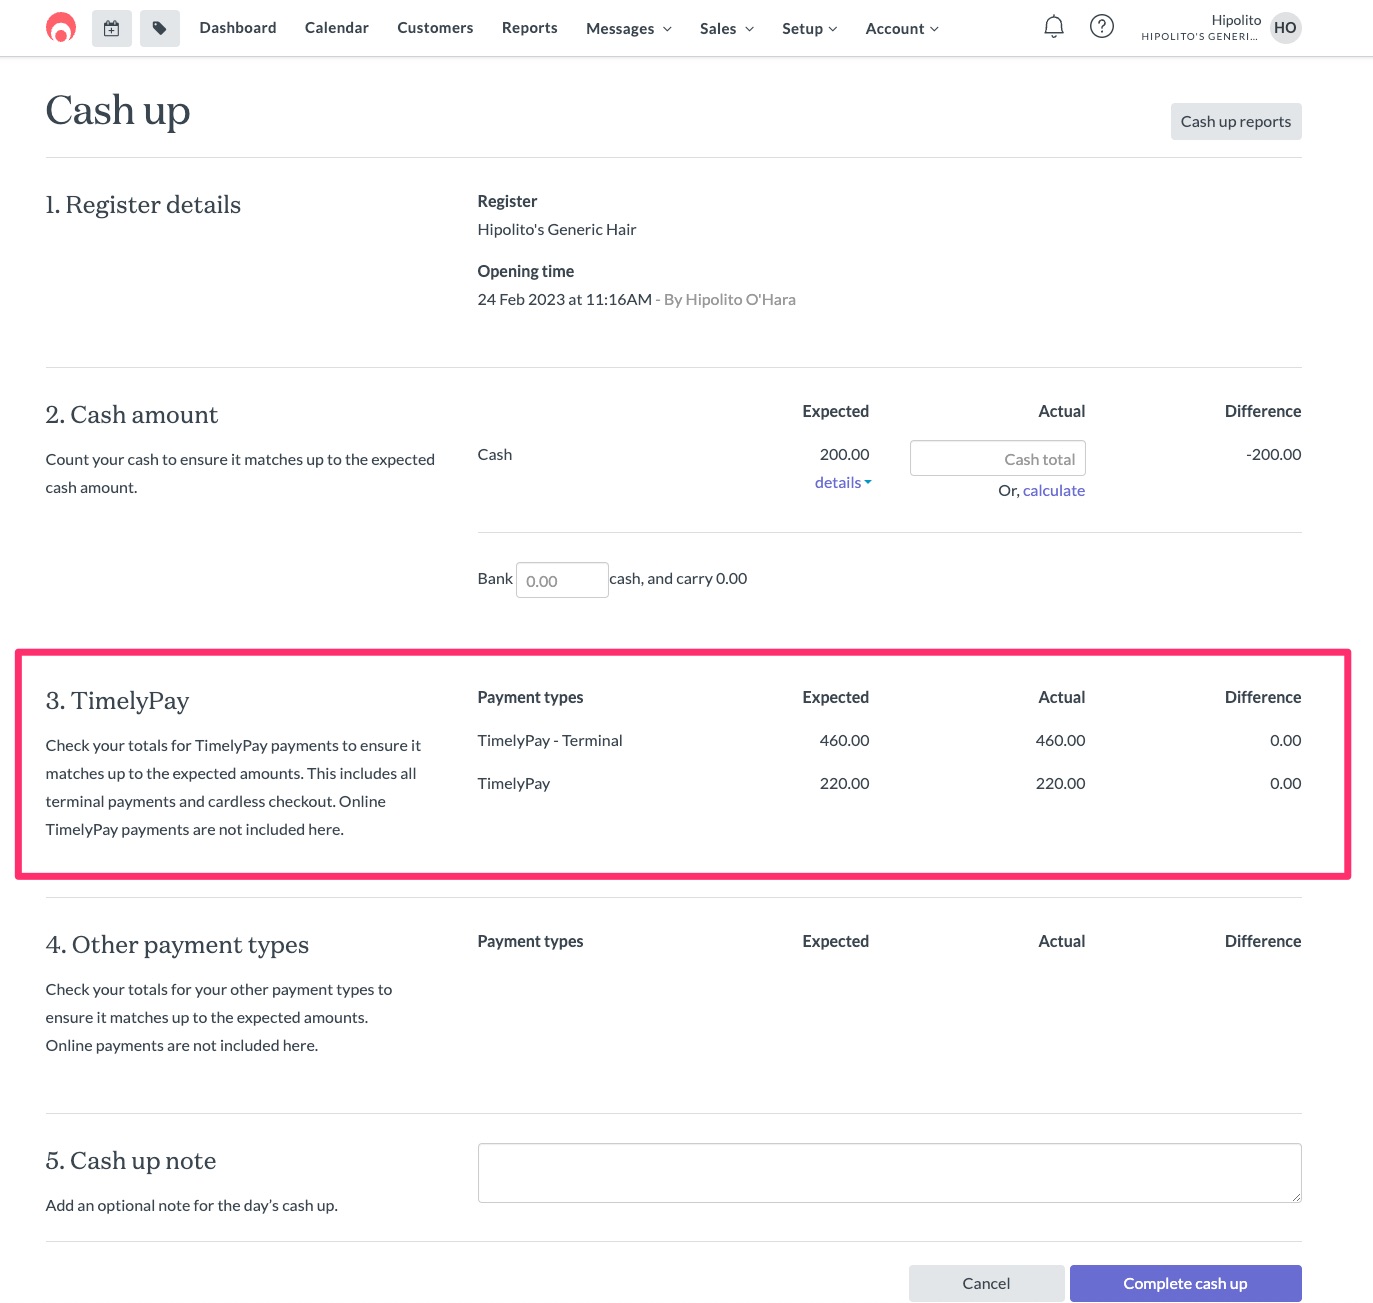Open the new appointment calendar-plus icon
1373x1303 pixels.
pyautogui.click(x=112, y=29)
